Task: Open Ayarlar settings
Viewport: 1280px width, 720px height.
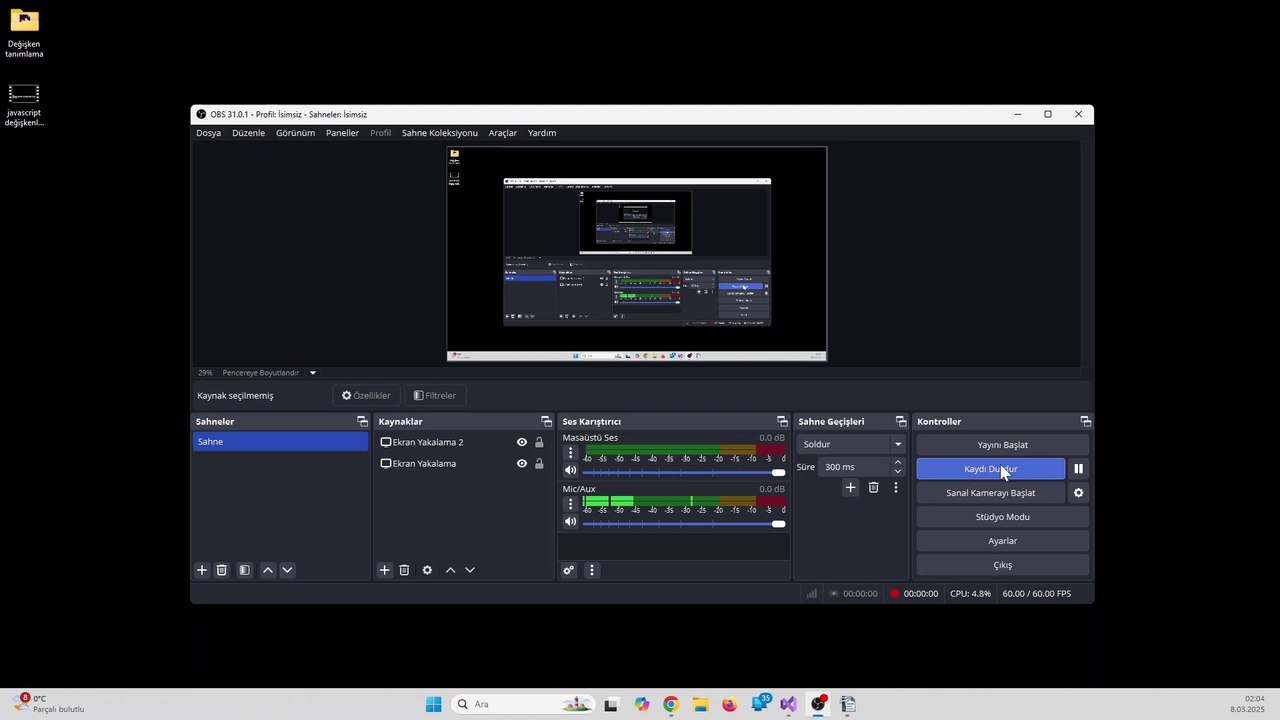Action: (x=1003, y=541)
